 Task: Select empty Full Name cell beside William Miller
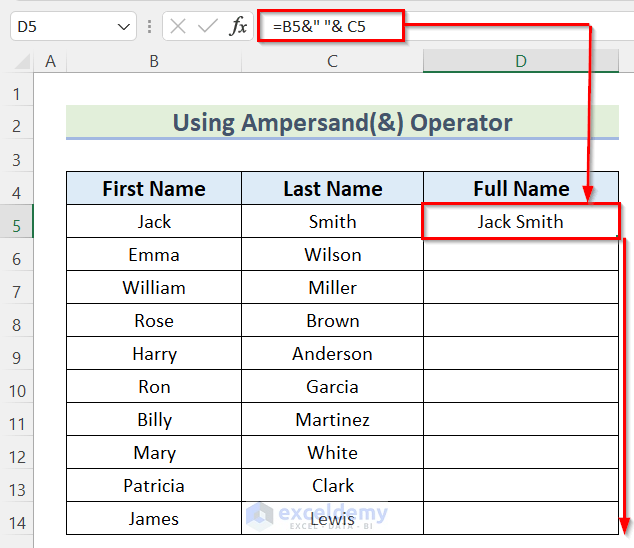click(521, 288)
